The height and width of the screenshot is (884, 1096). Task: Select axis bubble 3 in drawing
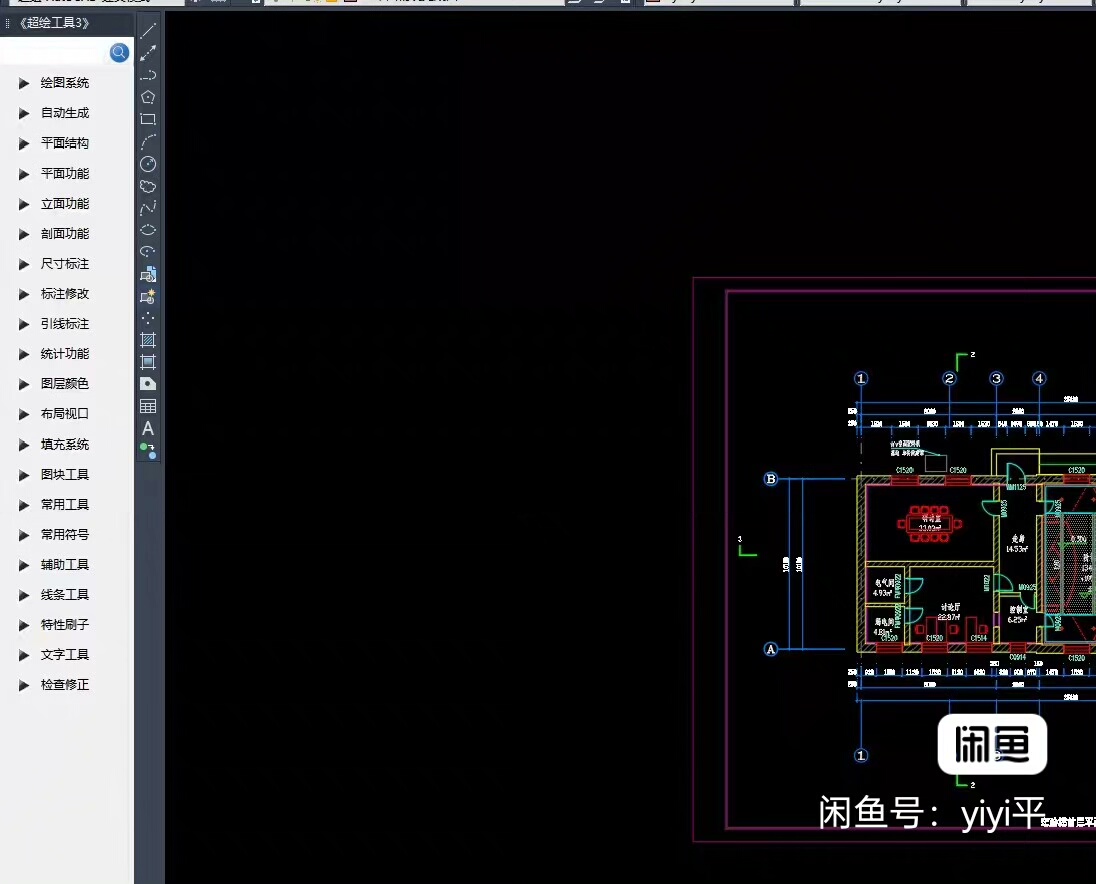(x=997, y=378)
